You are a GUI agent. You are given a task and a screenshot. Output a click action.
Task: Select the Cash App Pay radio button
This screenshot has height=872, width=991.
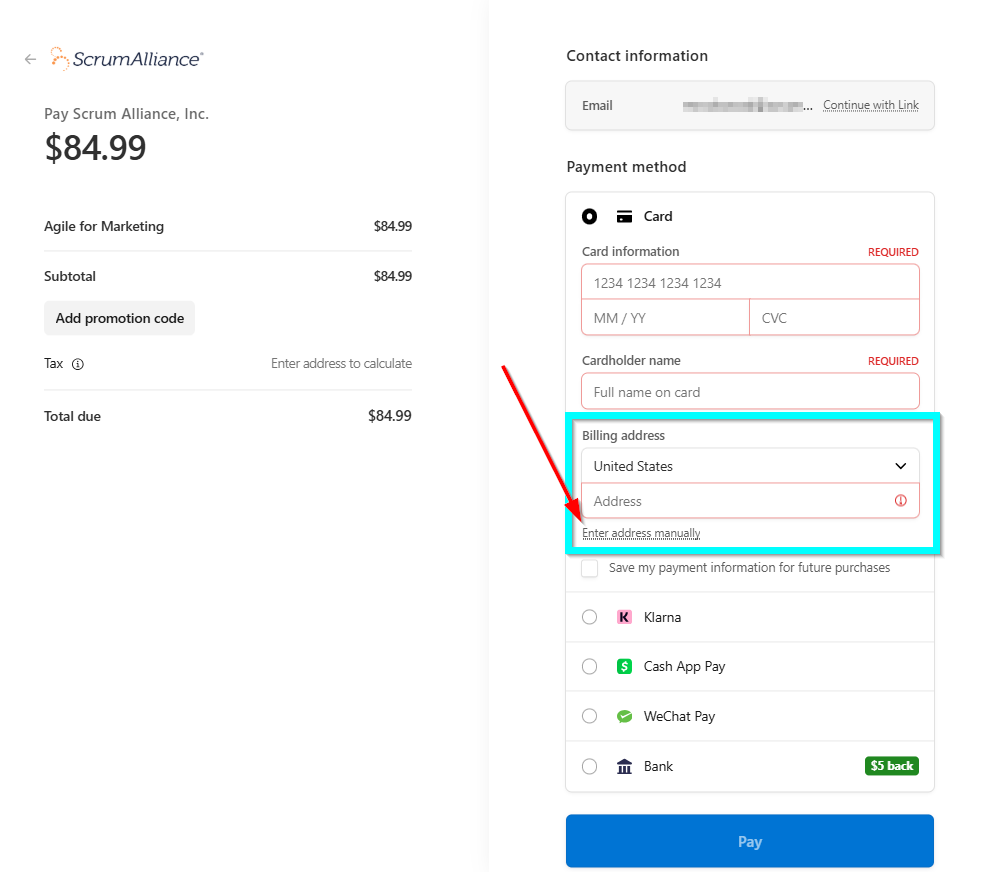pyautogui.click(x=589, y=666)
